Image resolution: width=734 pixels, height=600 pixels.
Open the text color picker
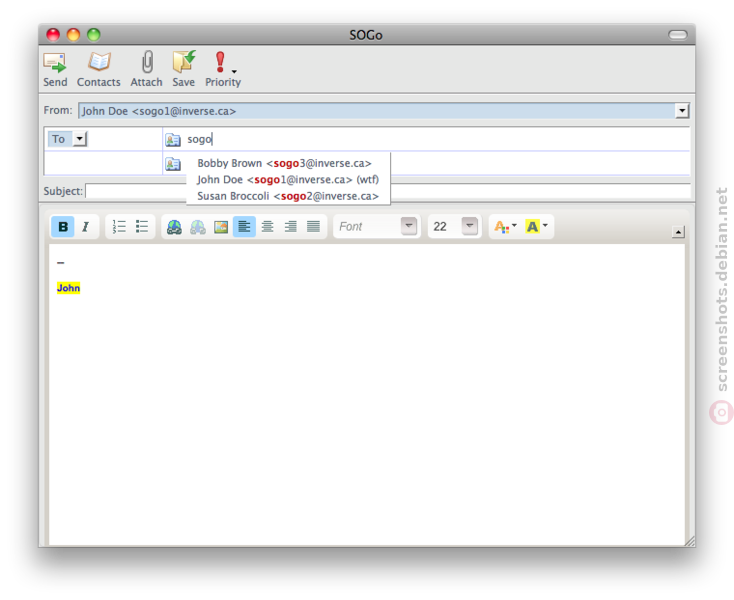(506, 227)
